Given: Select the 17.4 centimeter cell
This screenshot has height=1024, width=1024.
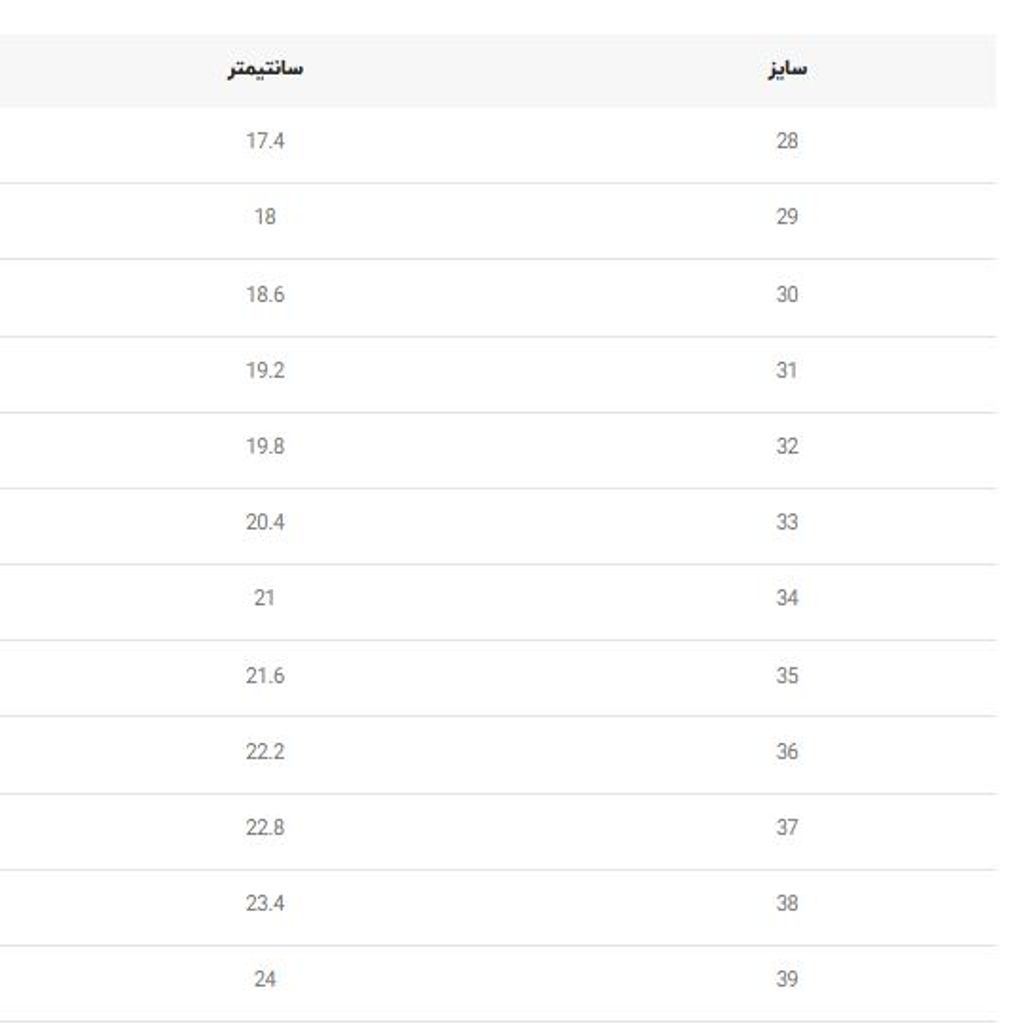Looking at the screenshot, I should pos(265,141).
